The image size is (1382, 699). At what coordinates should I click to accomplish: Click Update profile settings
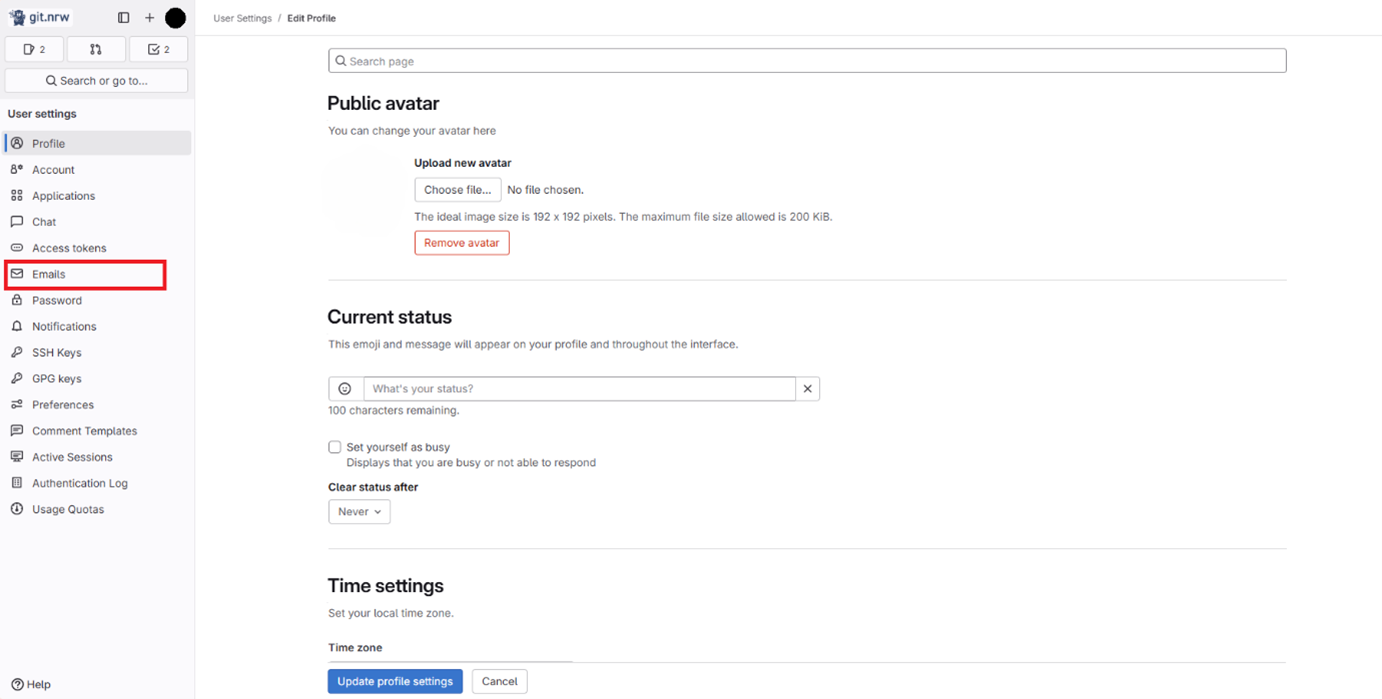click(x=395, y=681)
